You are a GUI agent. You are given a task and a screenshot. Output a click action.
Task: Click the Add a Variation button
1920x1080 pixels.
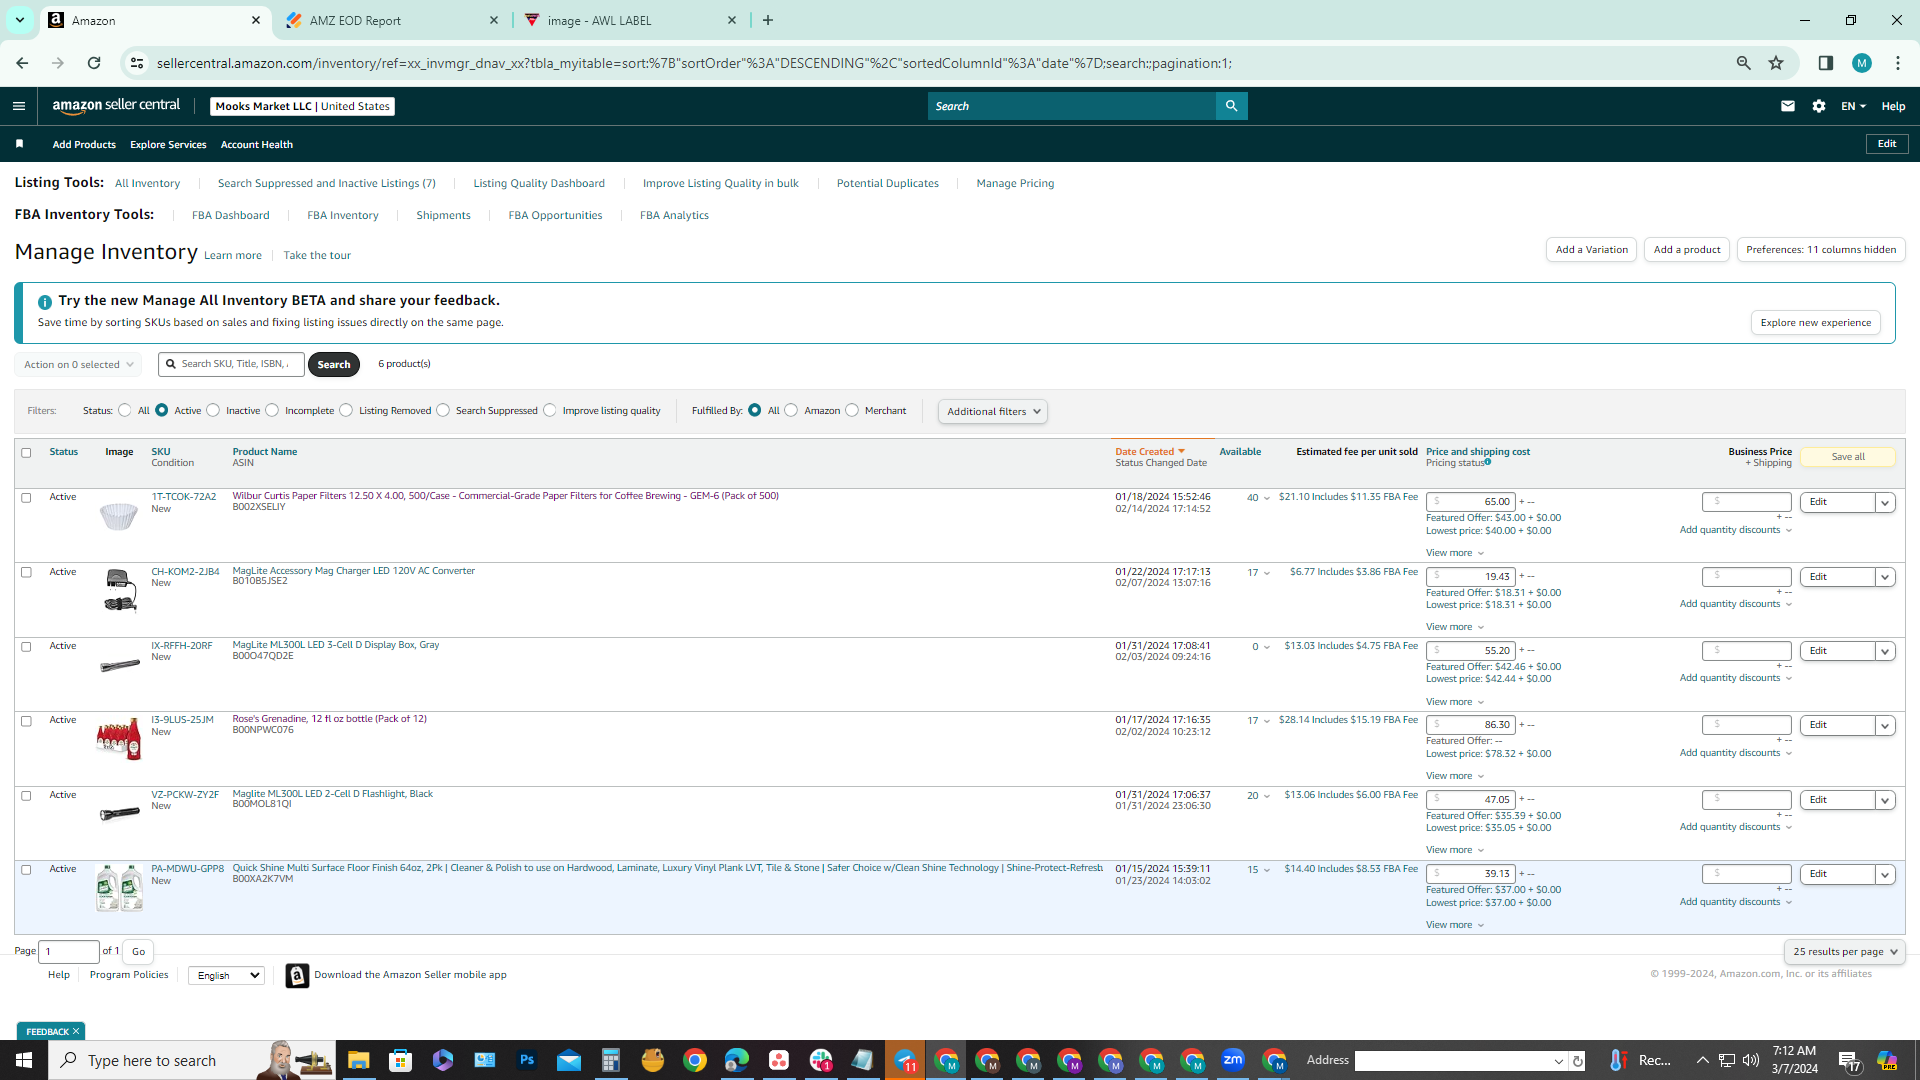[1591, 250]
